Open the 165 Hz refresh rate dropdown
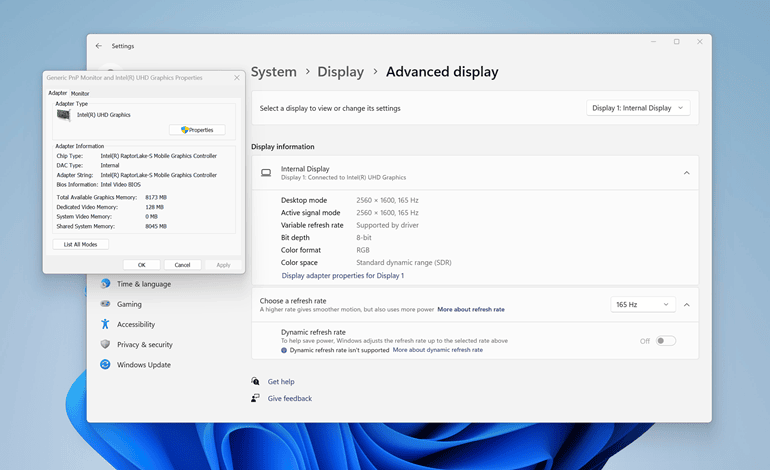 pyautogui.click(x=643, y=304)
